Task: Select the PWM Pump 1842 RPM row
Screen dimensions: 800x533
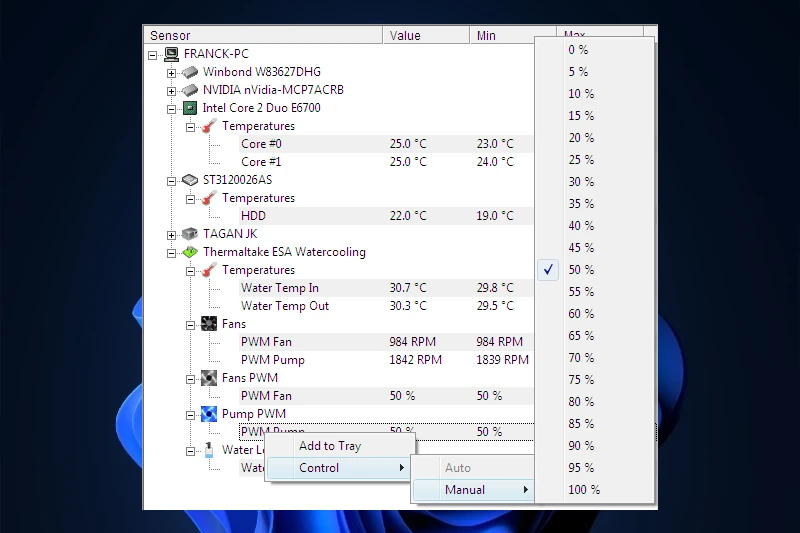Action: [x=386, y=360]
